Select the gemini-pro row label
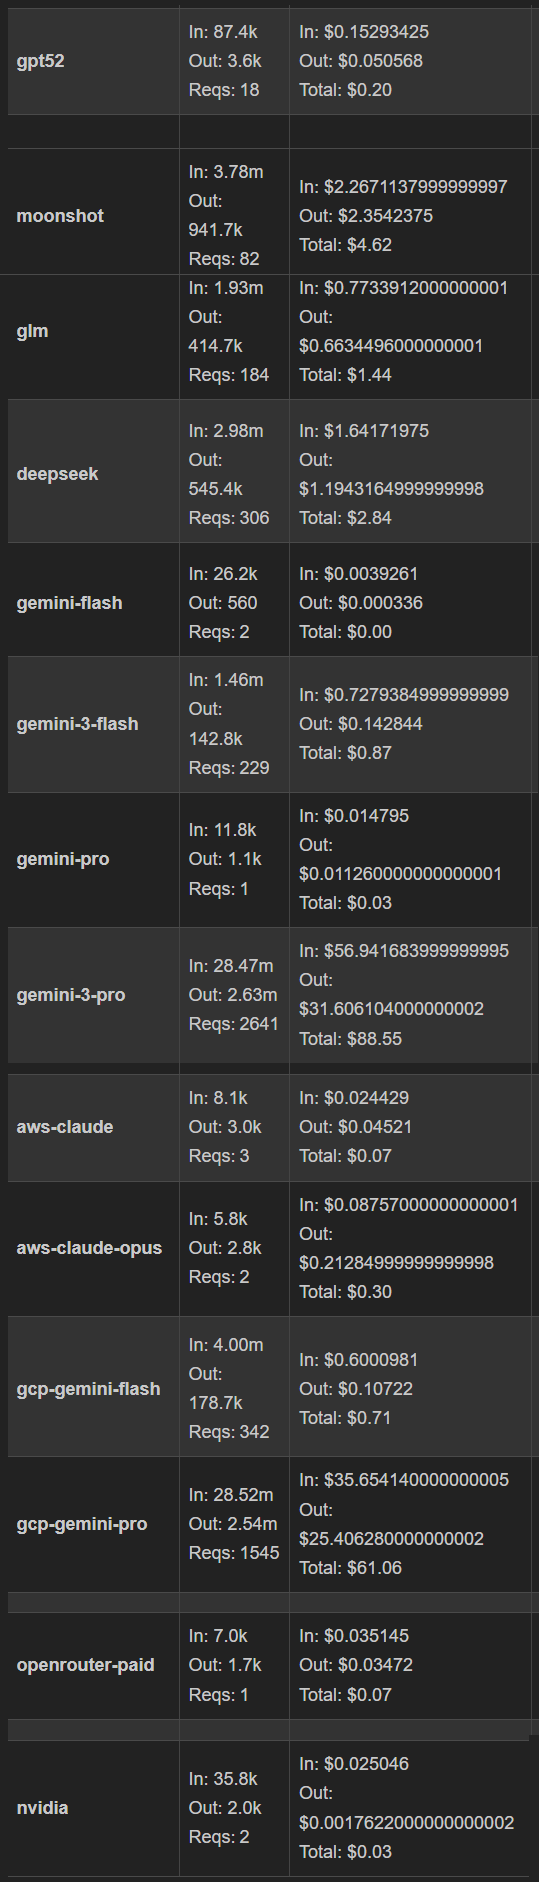The height and width of the screenshot is (1882, 539). 63,859
